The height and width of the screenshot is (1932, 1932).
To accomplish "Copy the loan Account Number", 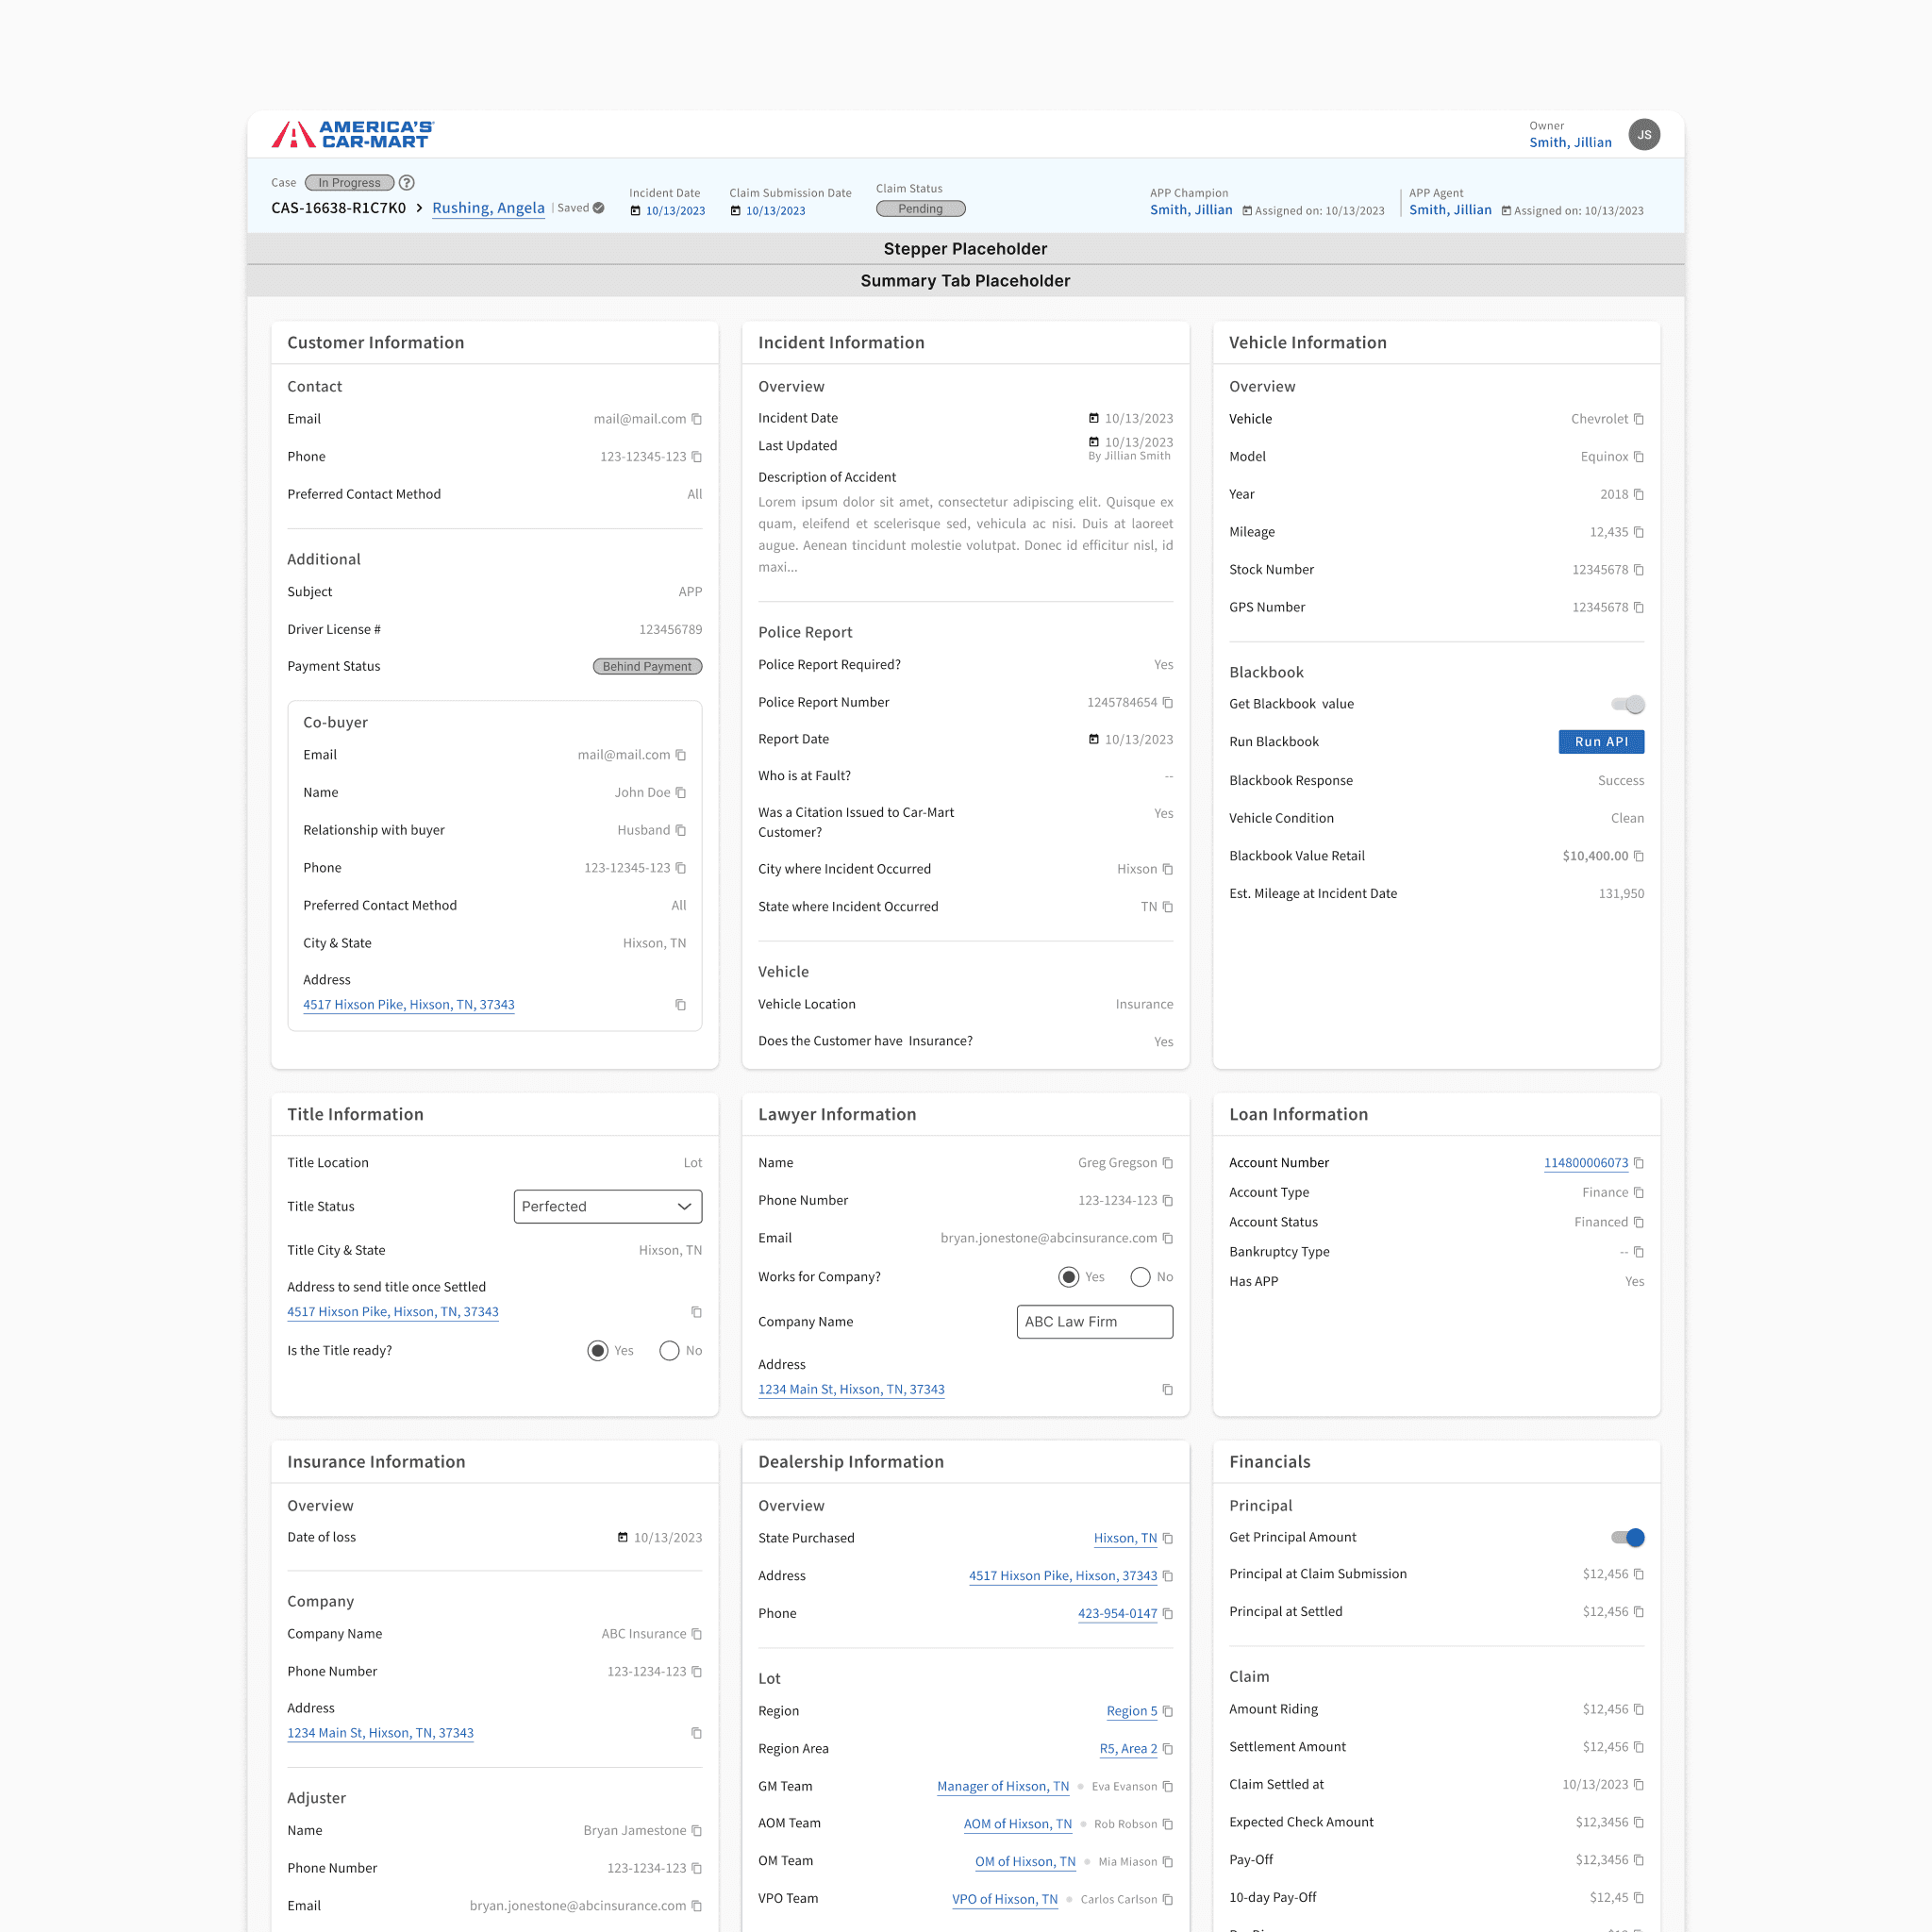I will pyautogui.click(x=1638, y=1163).
